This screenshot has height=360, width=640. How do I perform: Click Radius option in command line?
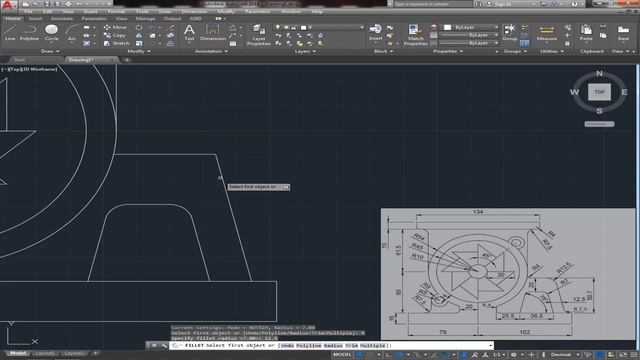click(x=333, y=346)
